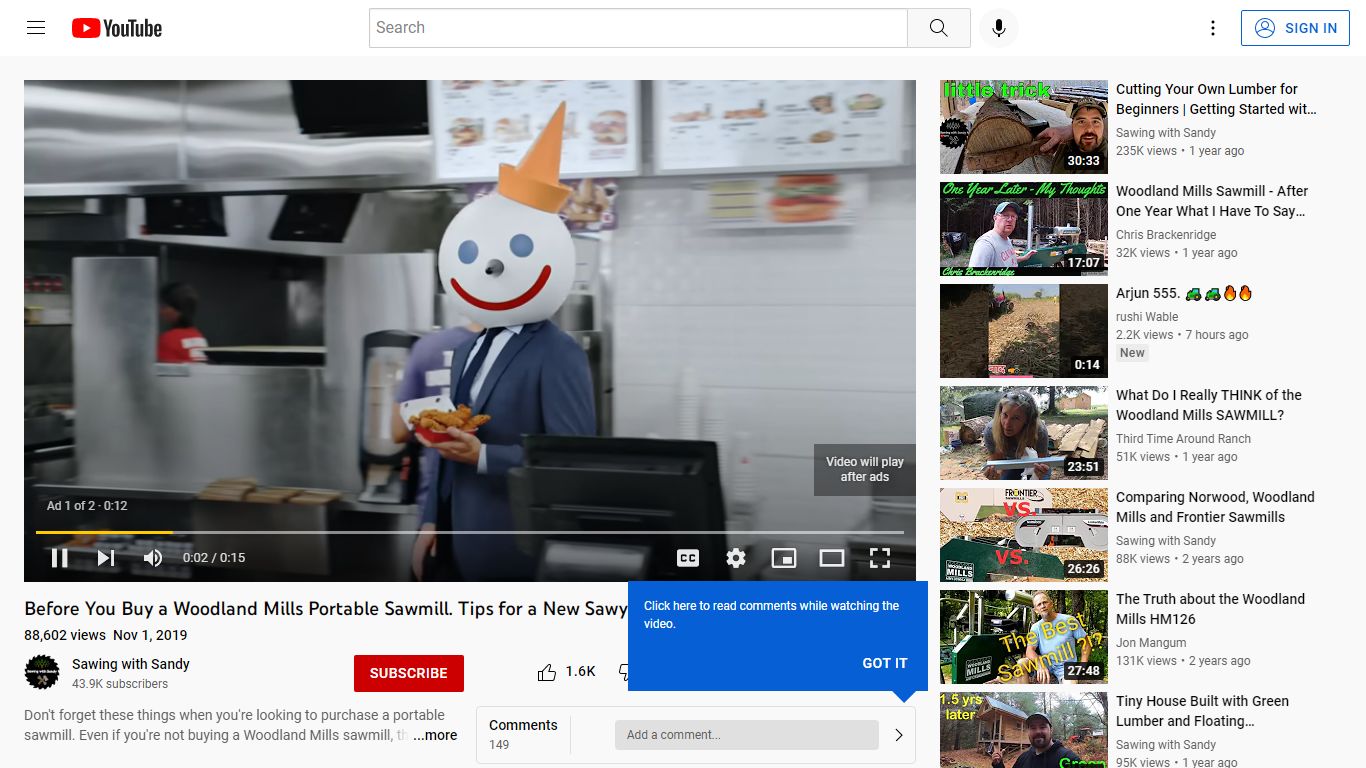Open title 'The Truth about the Woodland Mills HM126'

(x=1210, y=609)
